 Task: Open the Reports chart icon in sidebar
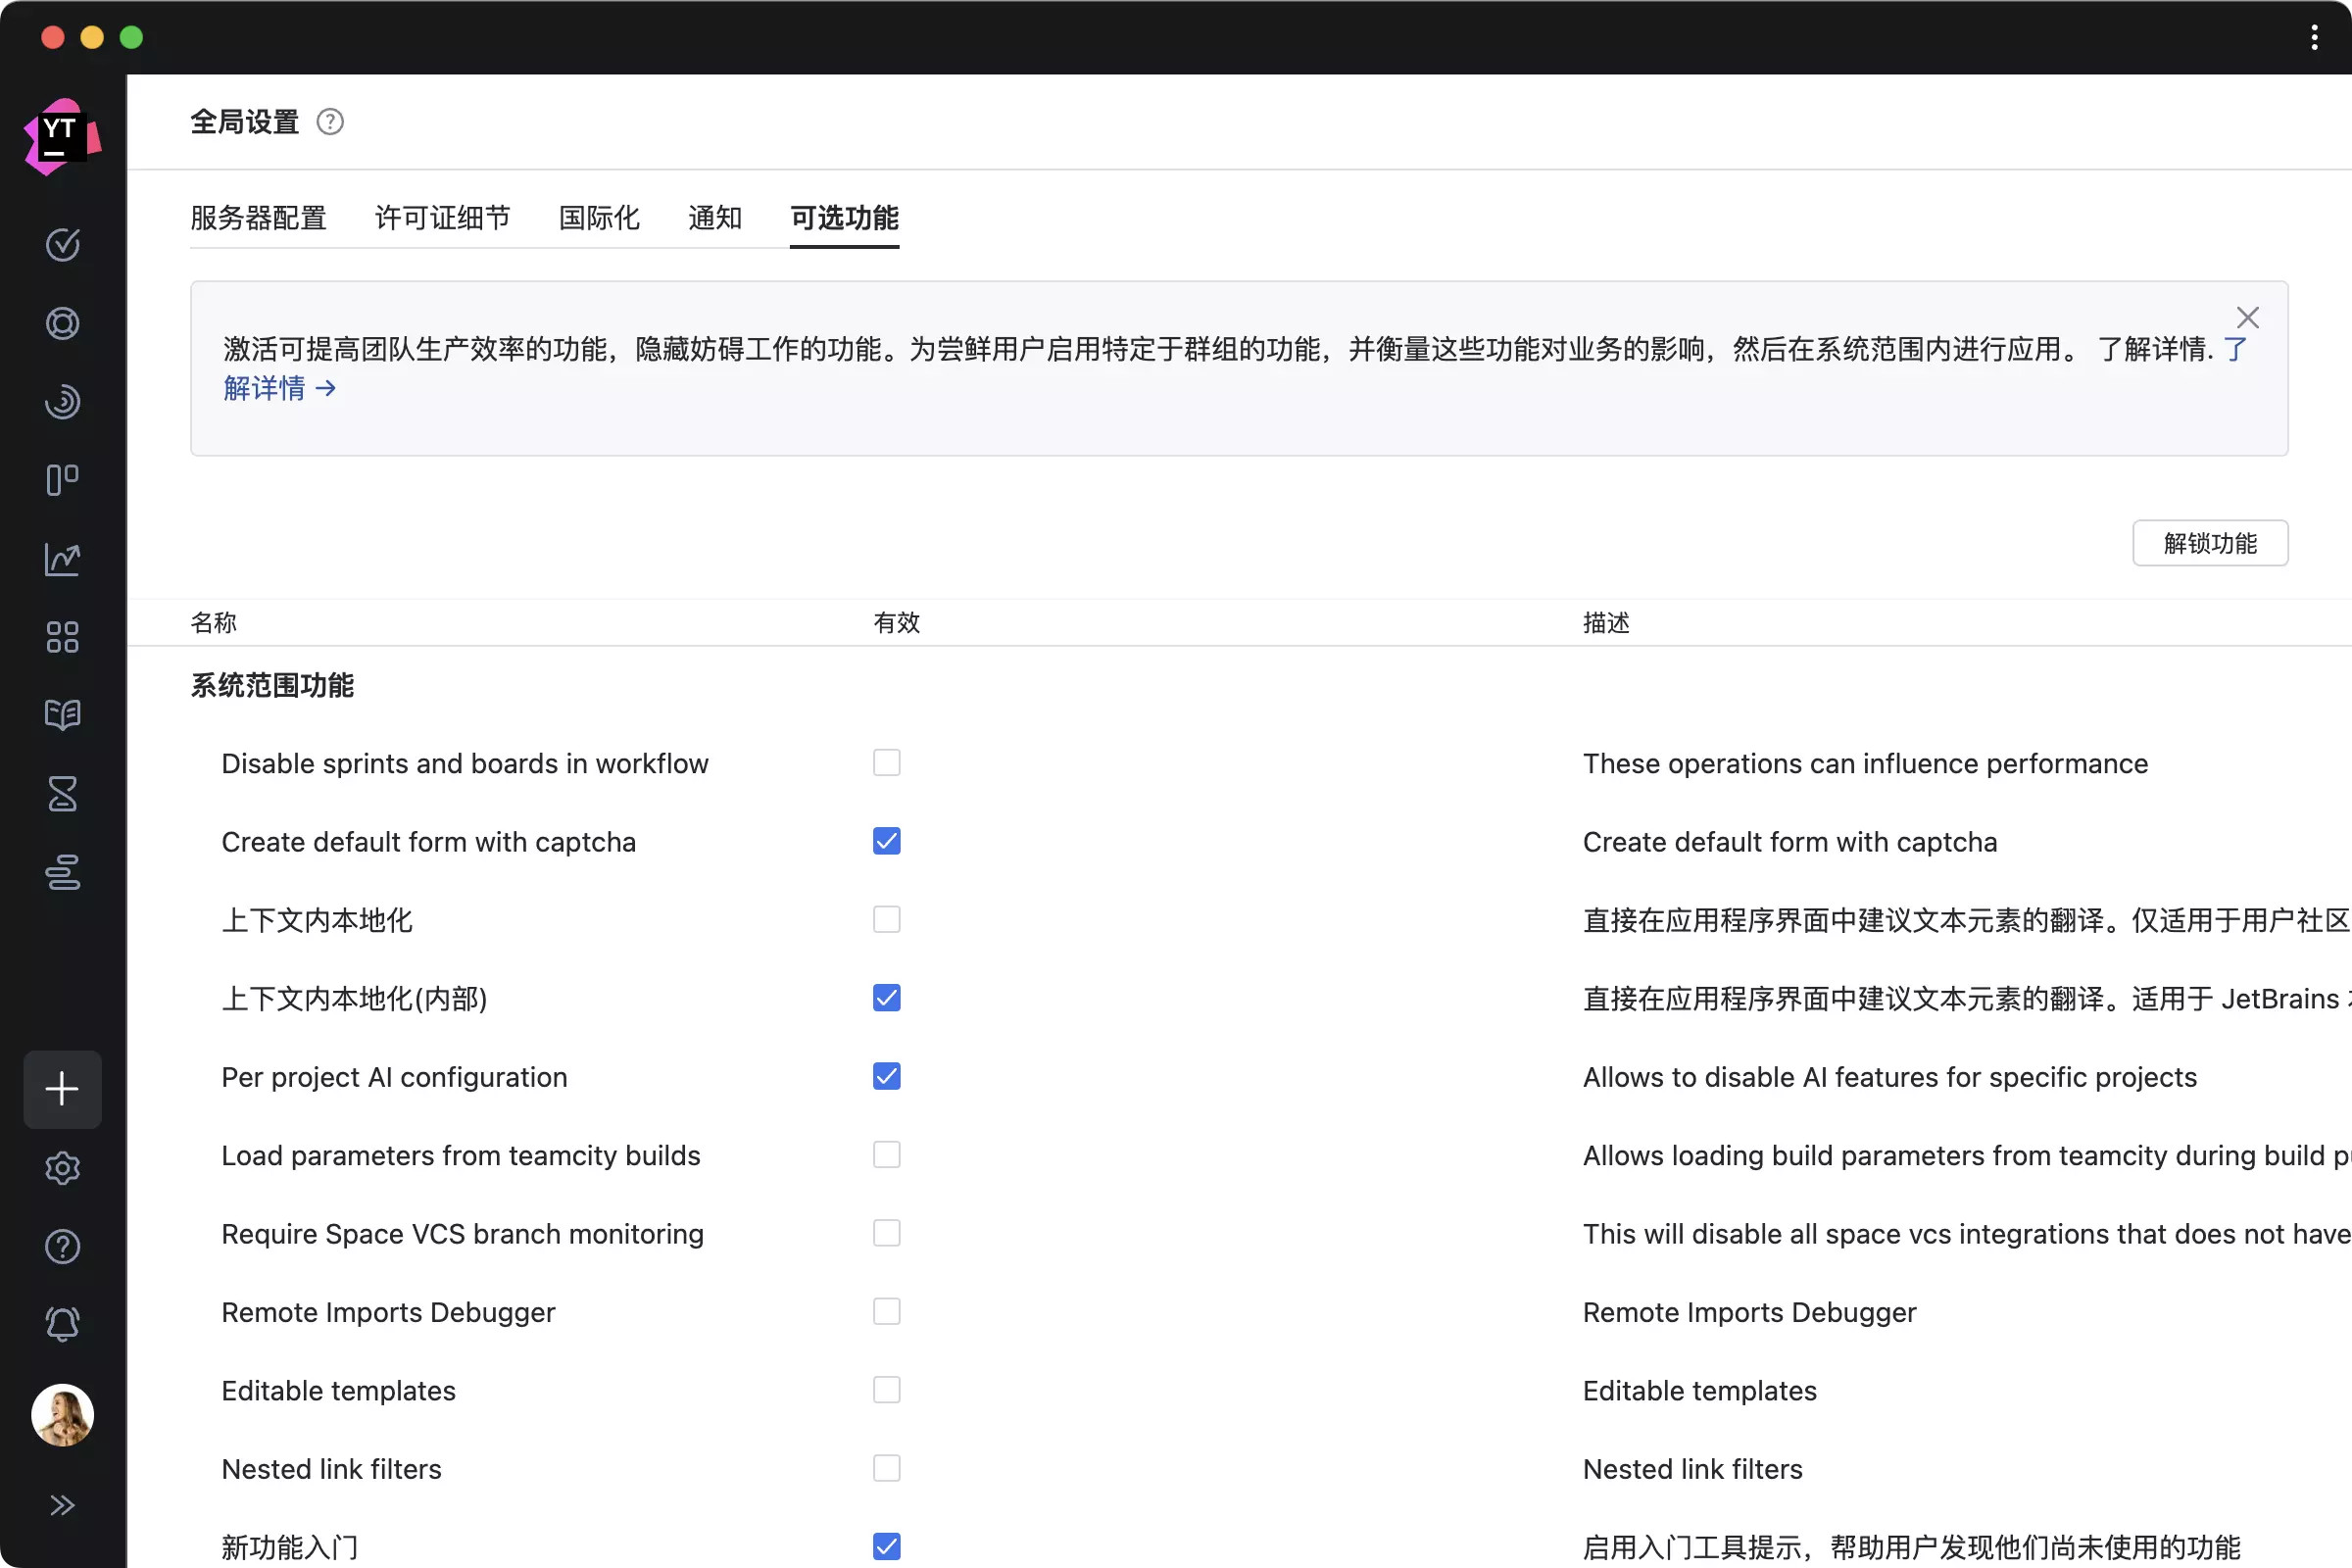click(62, 559)
